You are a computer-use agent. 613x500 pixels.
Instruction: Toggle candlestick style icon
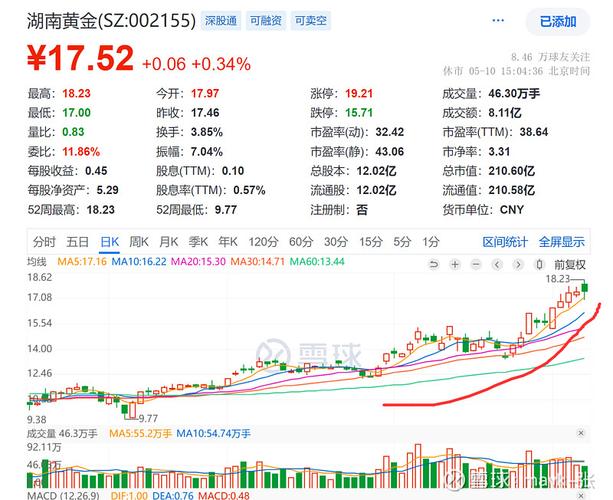(x=539, y=265)
